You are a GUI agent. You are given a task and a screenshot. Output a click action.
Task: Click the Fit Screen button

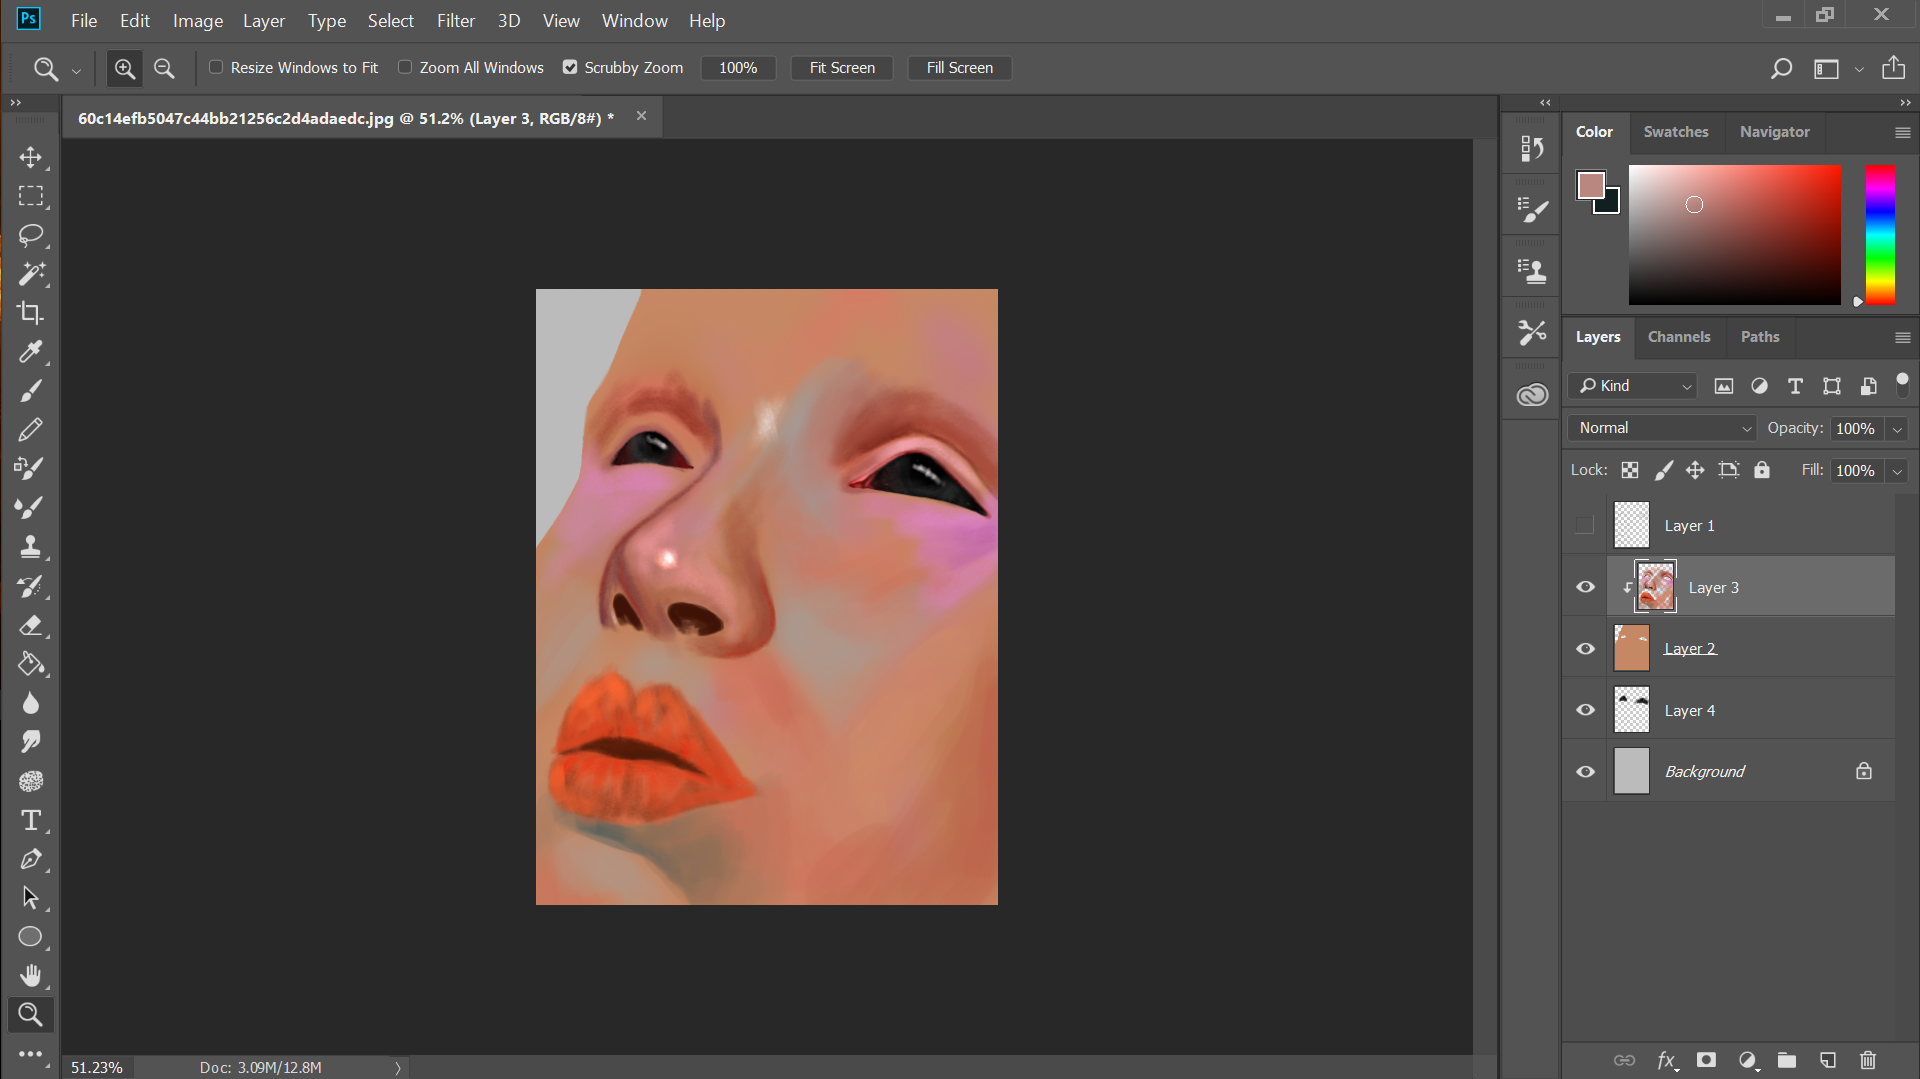842,67
